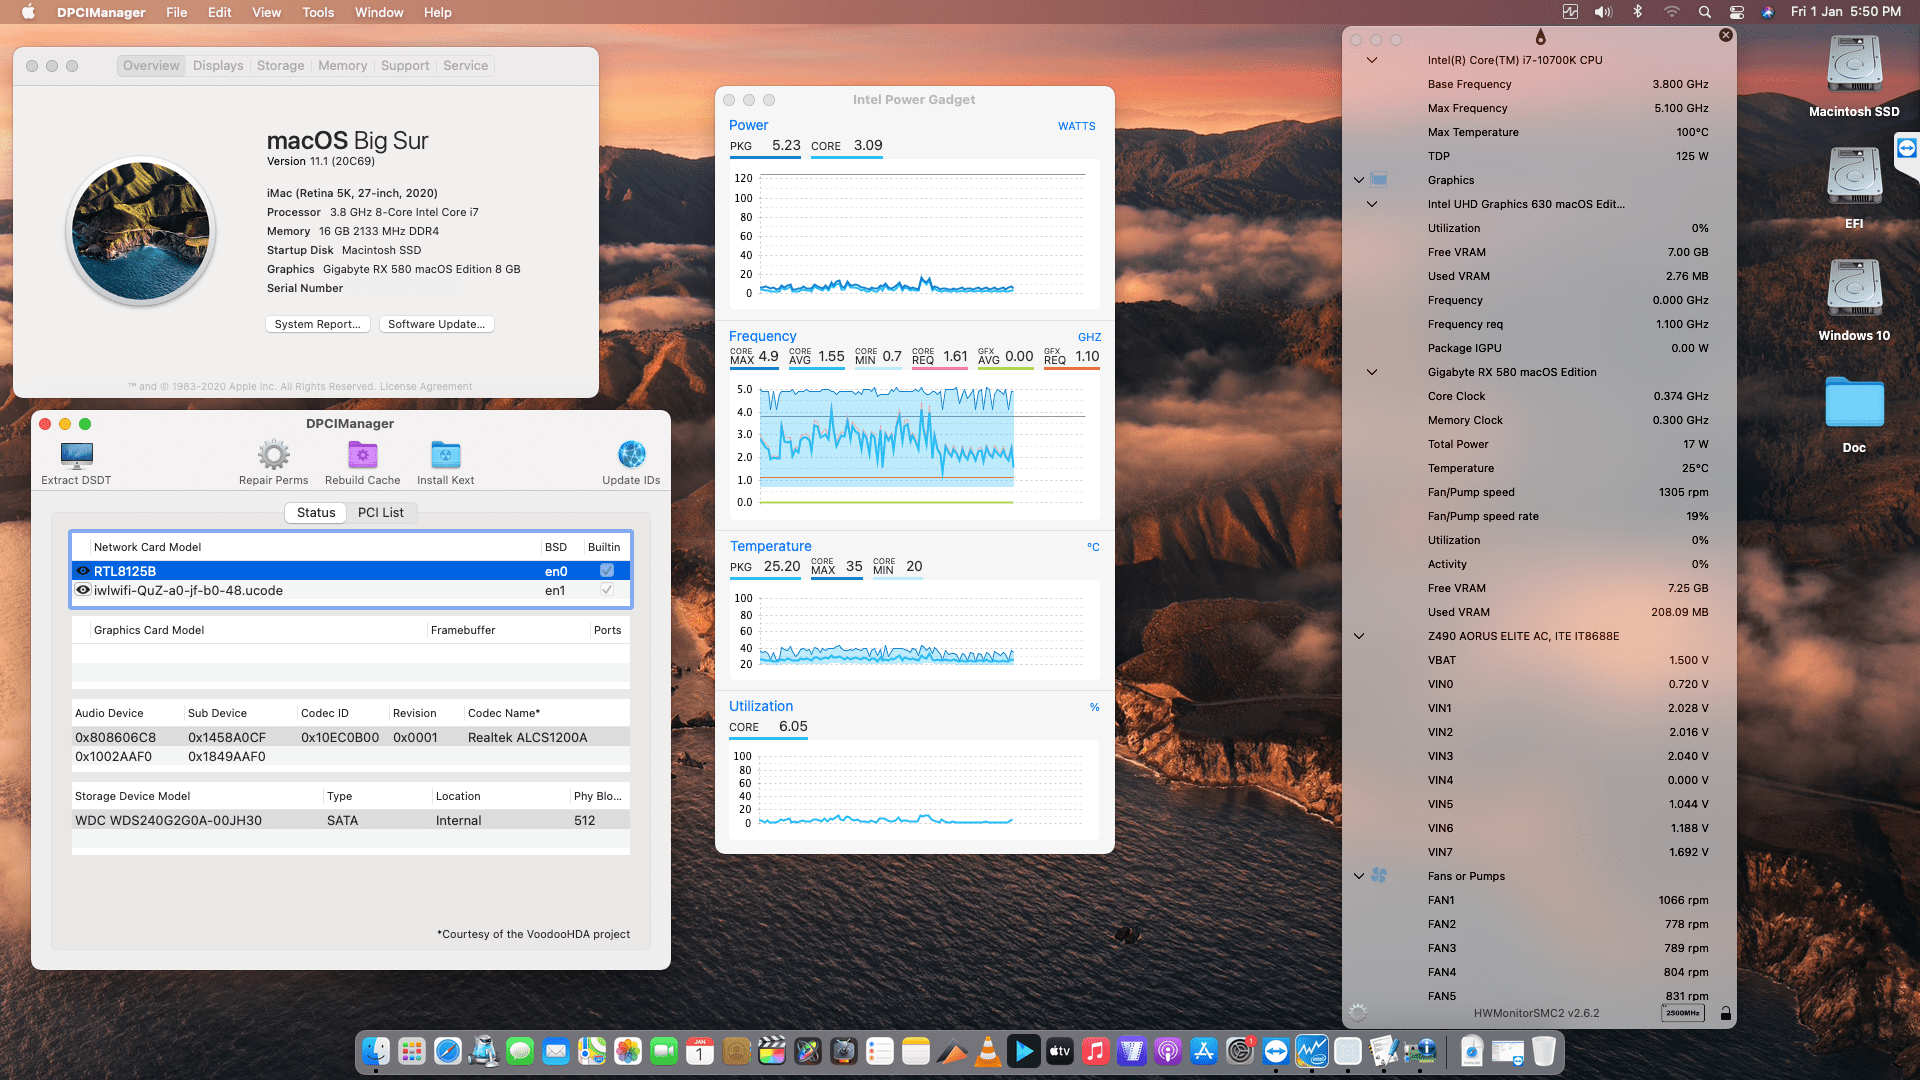Switch to the Storage tab
This screenshot has width=1920, height=1080.
tap(280, 65)
